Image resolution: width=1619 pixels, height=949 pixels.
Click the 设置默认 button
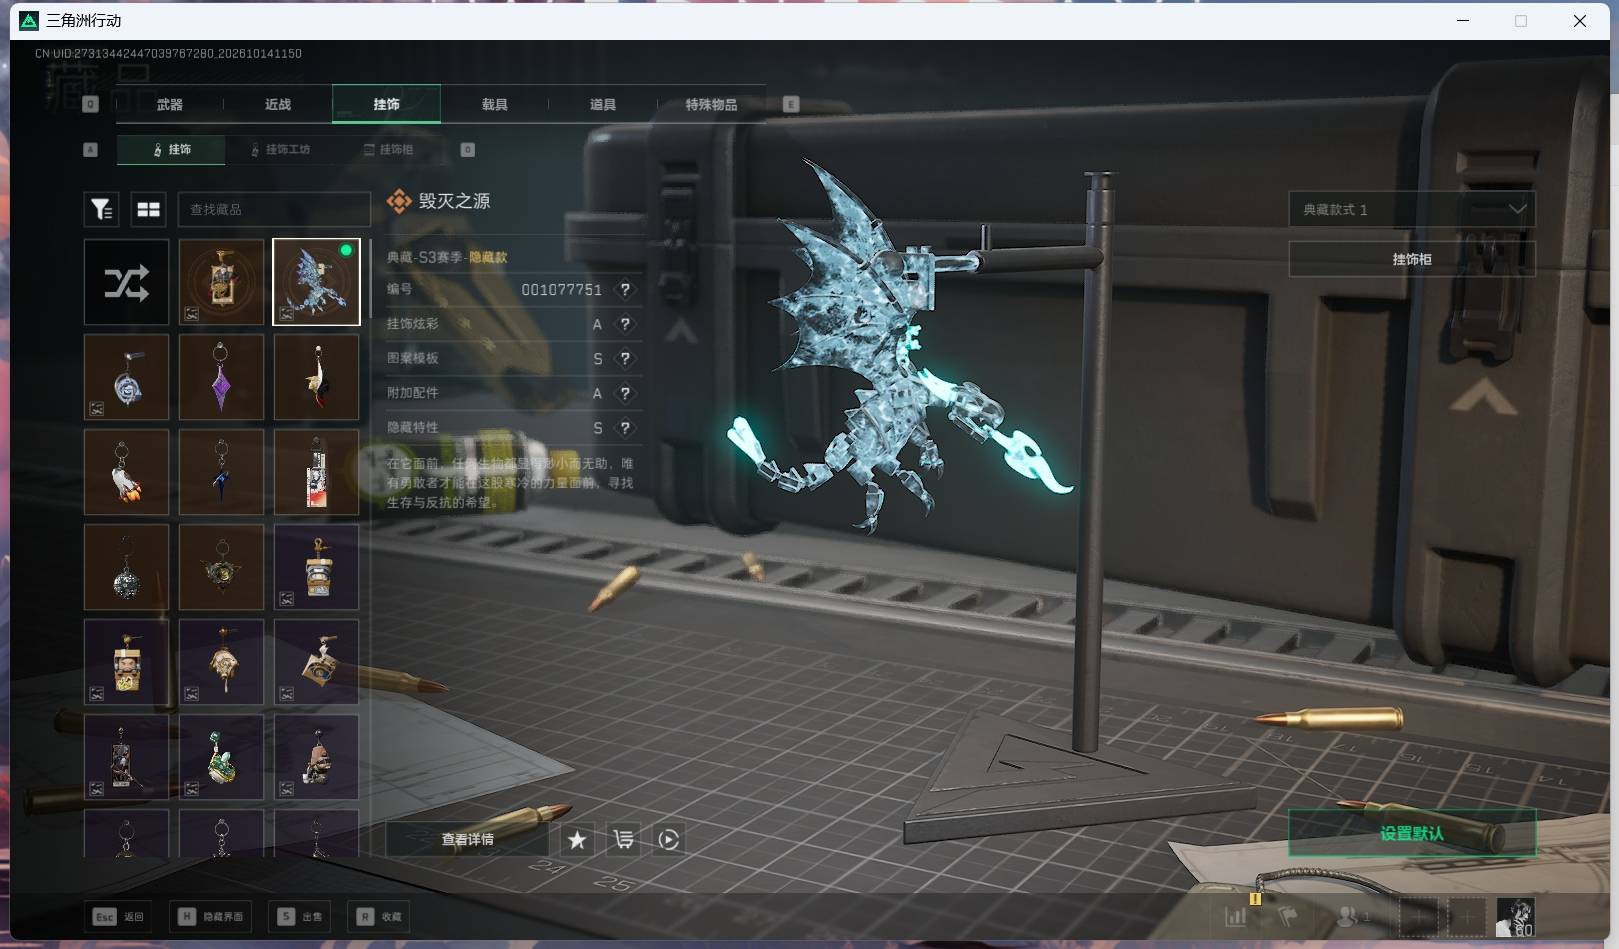(x=1411, y=833)
